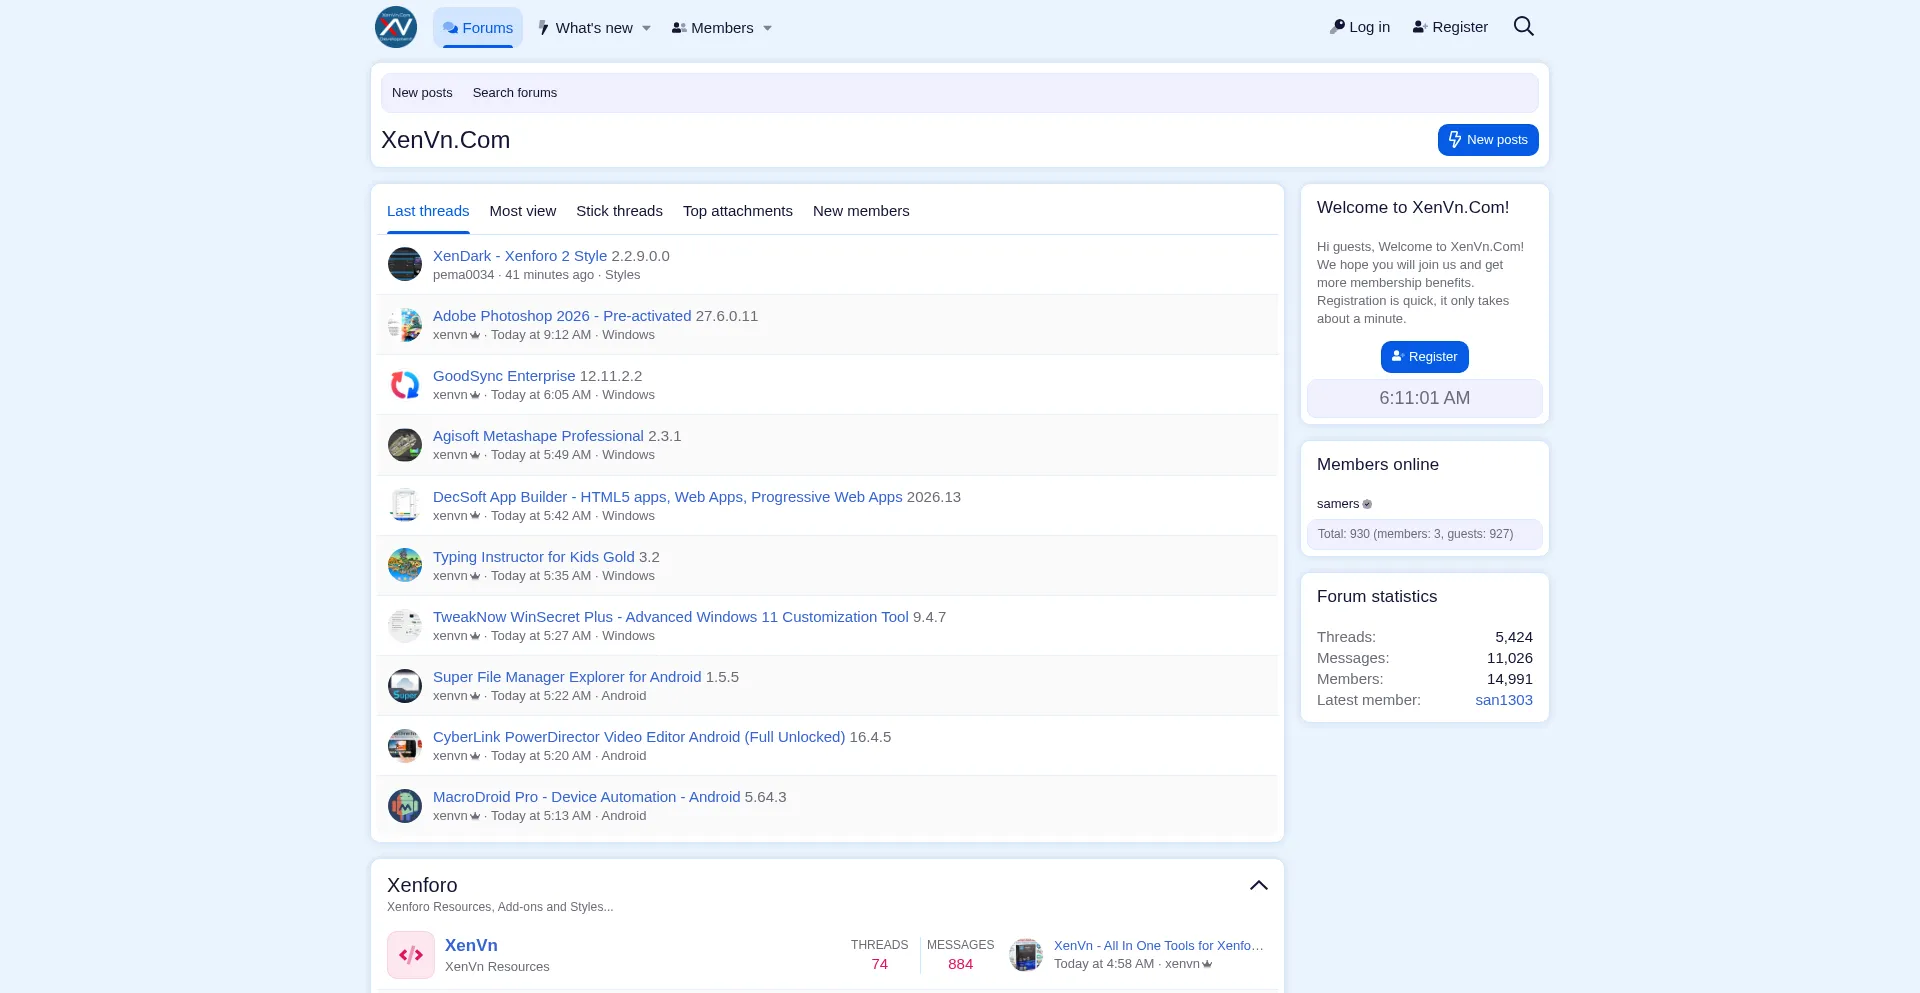Open XenDark thread author avatar

pyautogui.click(x=405, y=264)
